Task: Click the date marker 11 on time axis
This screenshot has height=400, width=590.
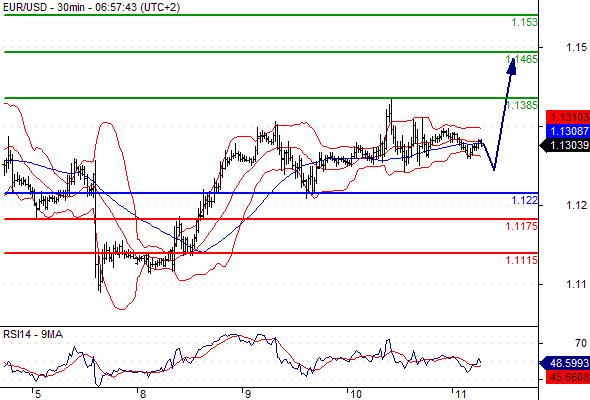Action: pos(461,394)
